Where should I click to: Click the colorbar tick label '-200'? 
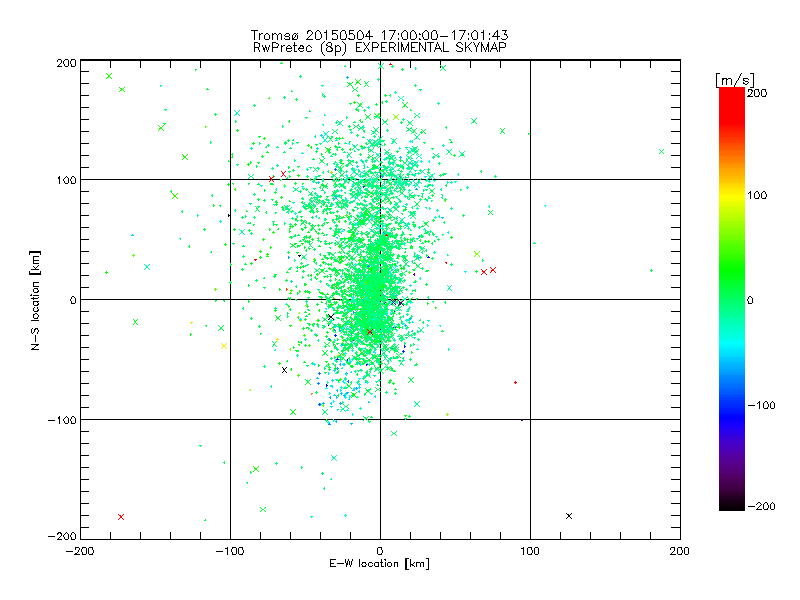[761, 506]
